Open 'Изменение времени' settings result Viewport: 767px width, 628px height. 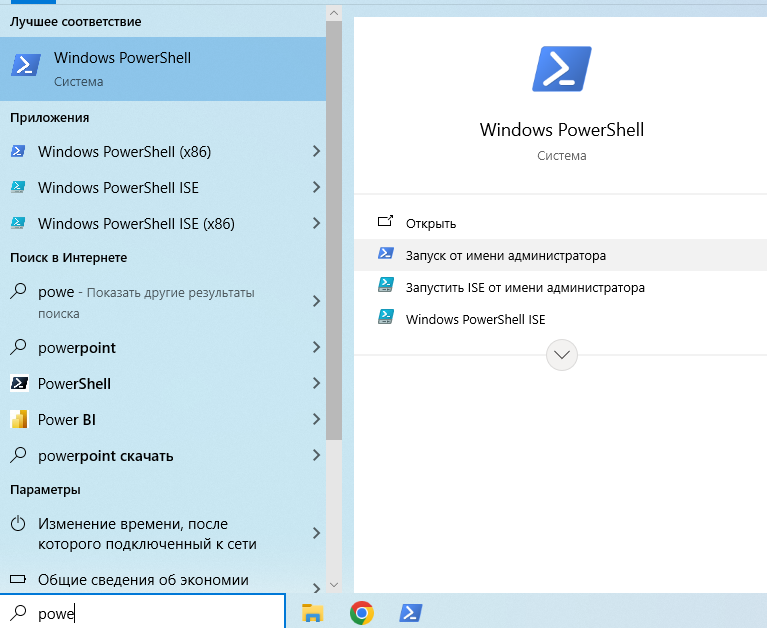coord(147,534)
